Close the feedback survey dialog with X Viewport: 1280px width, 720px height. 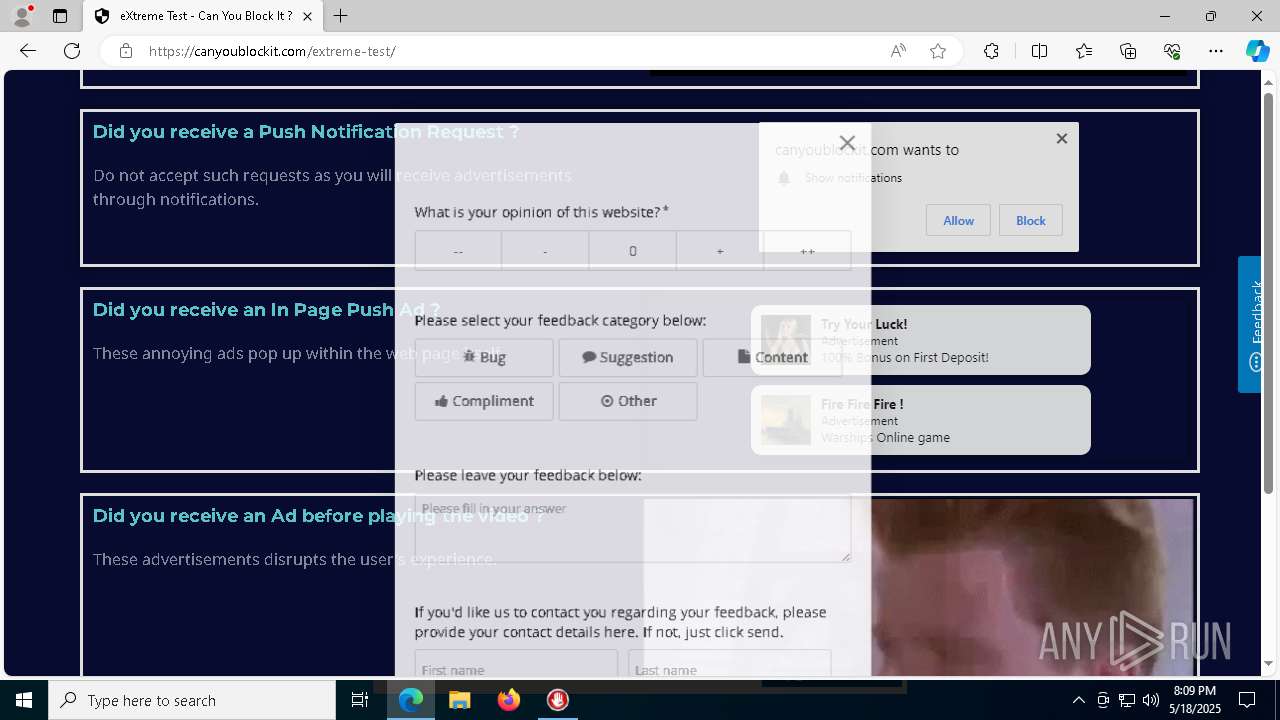847,143
